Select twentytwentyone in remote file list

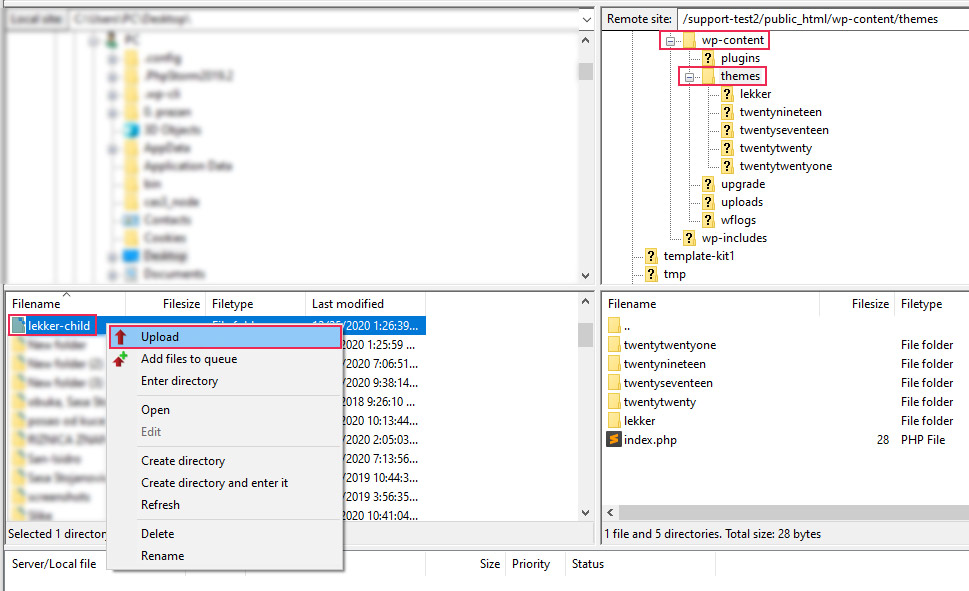[x=670, y=345]
